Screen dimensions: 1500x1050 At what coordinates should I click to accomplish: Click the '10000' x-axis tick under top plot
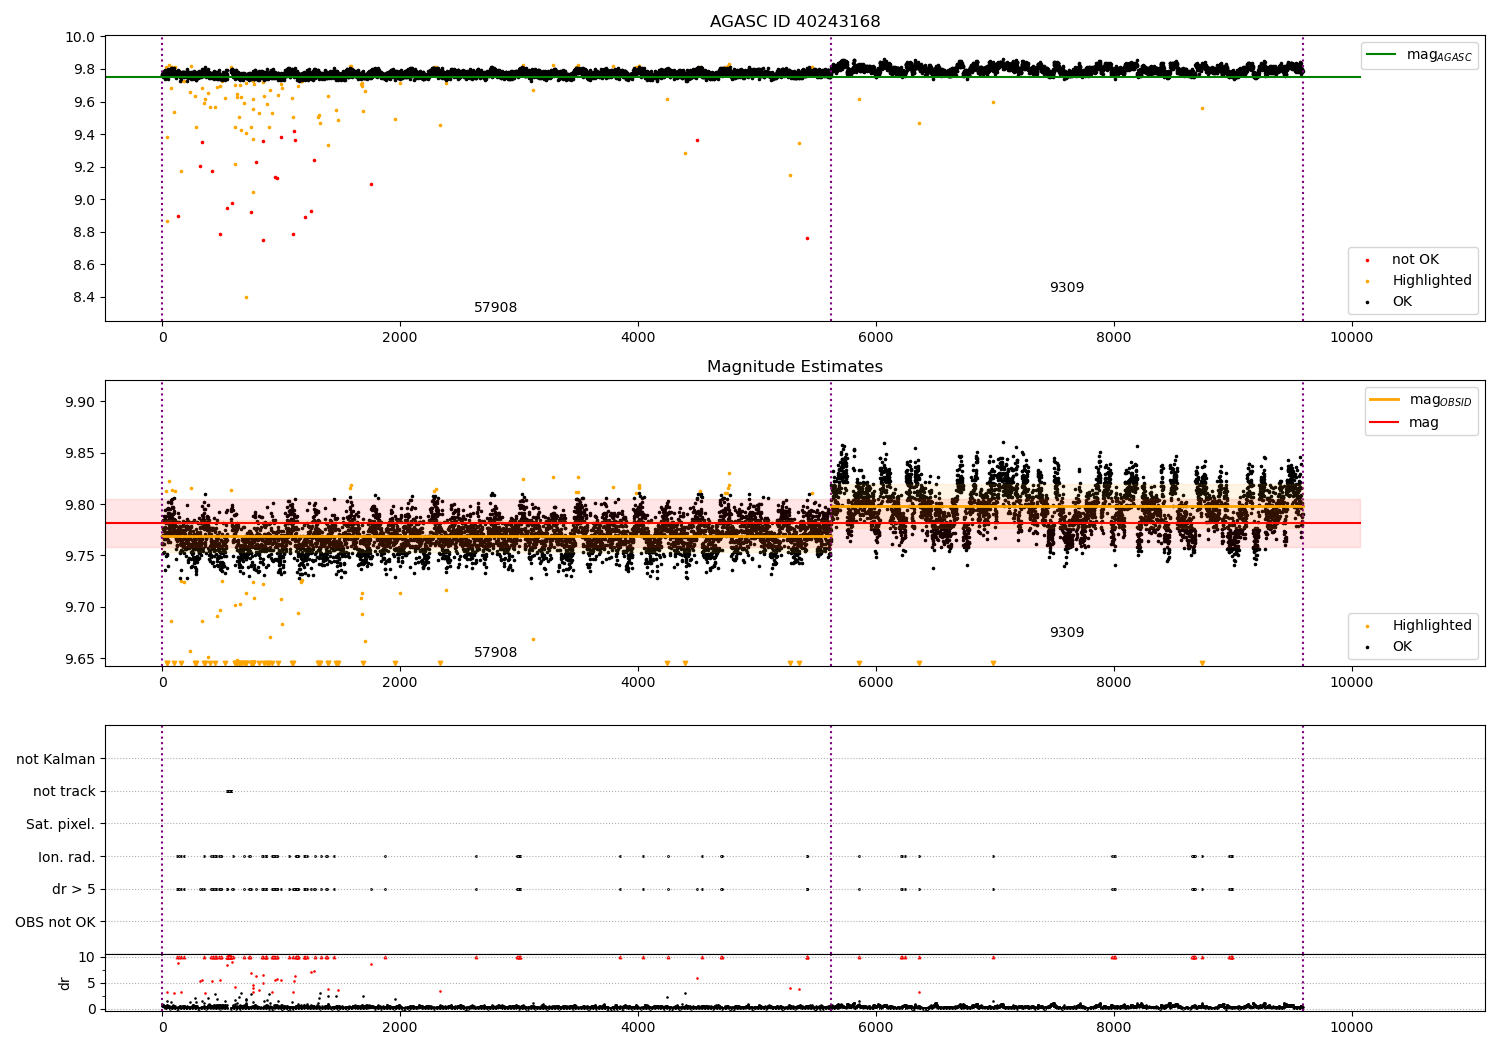1351,338
